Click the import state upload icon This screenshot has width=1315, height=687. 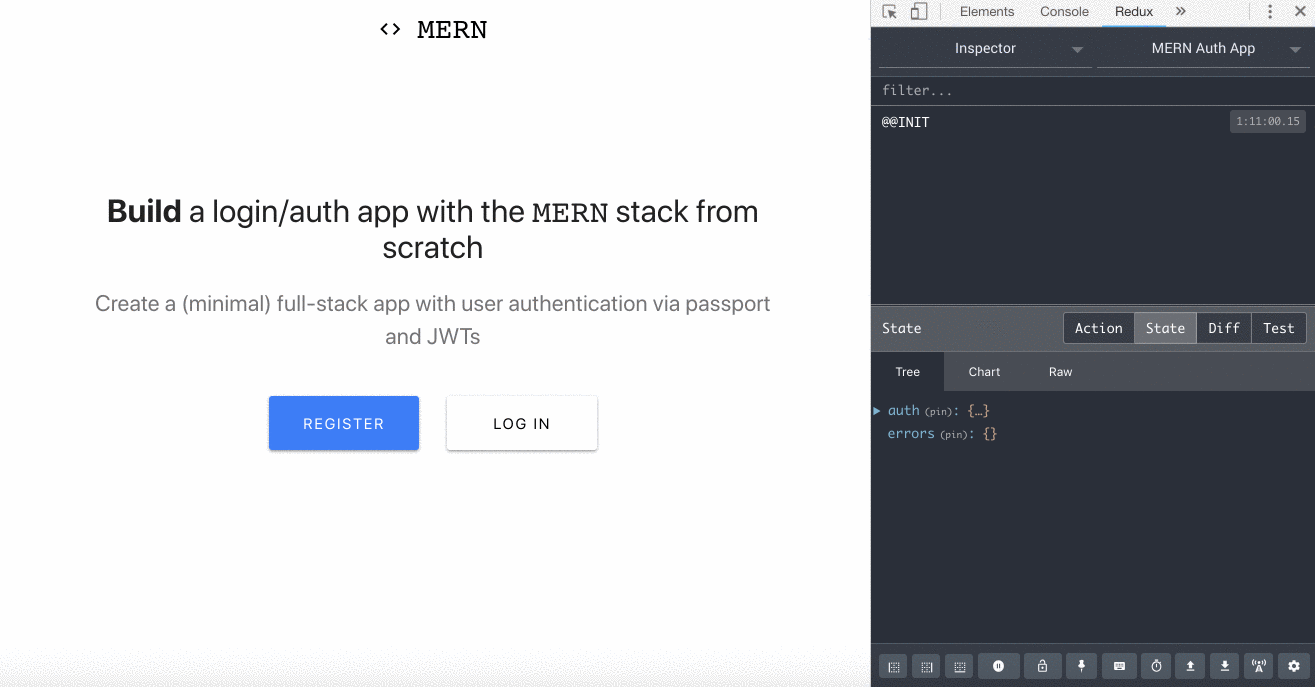coord(1190,666)
